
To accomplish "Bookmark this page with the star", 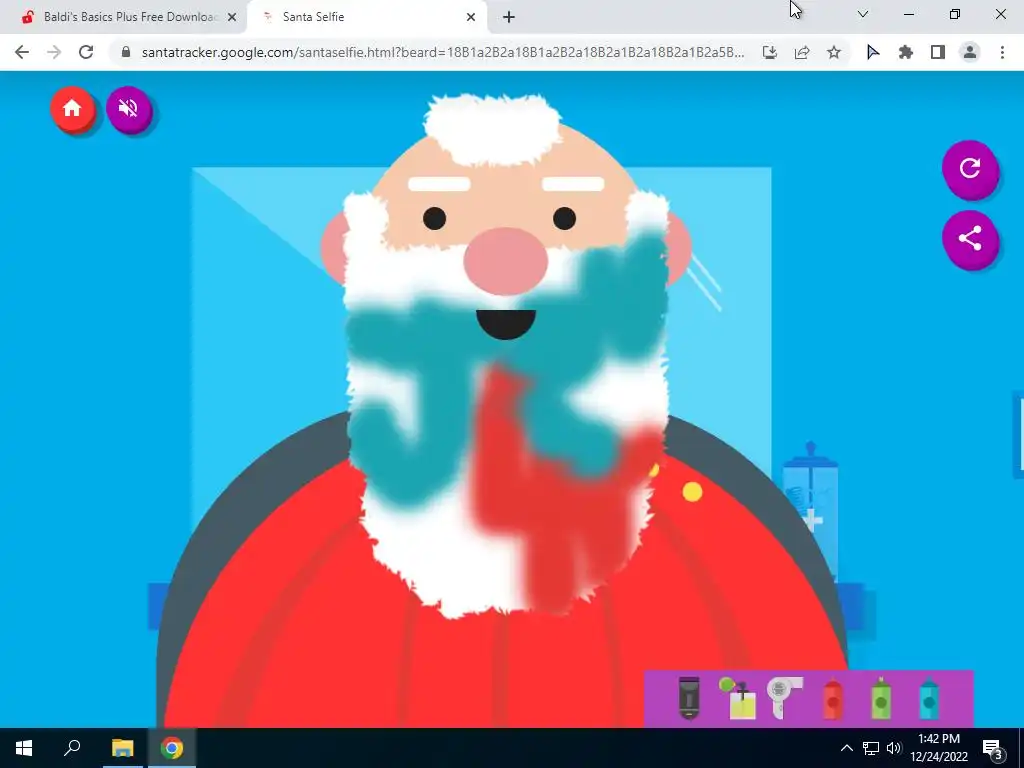I will click(834, 52).
